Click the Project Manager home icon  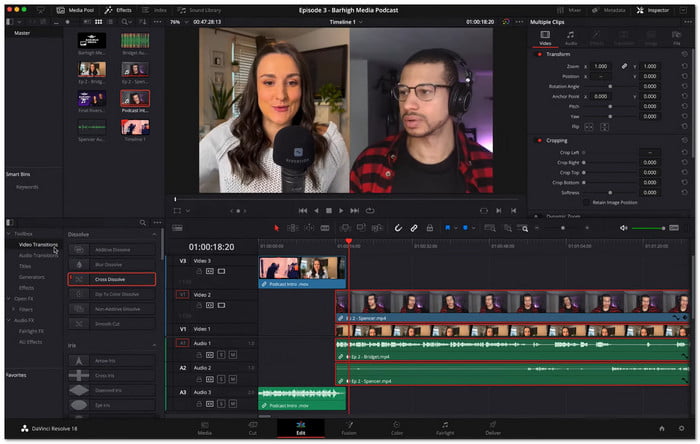pyautogui.click(x=662, y=428)
